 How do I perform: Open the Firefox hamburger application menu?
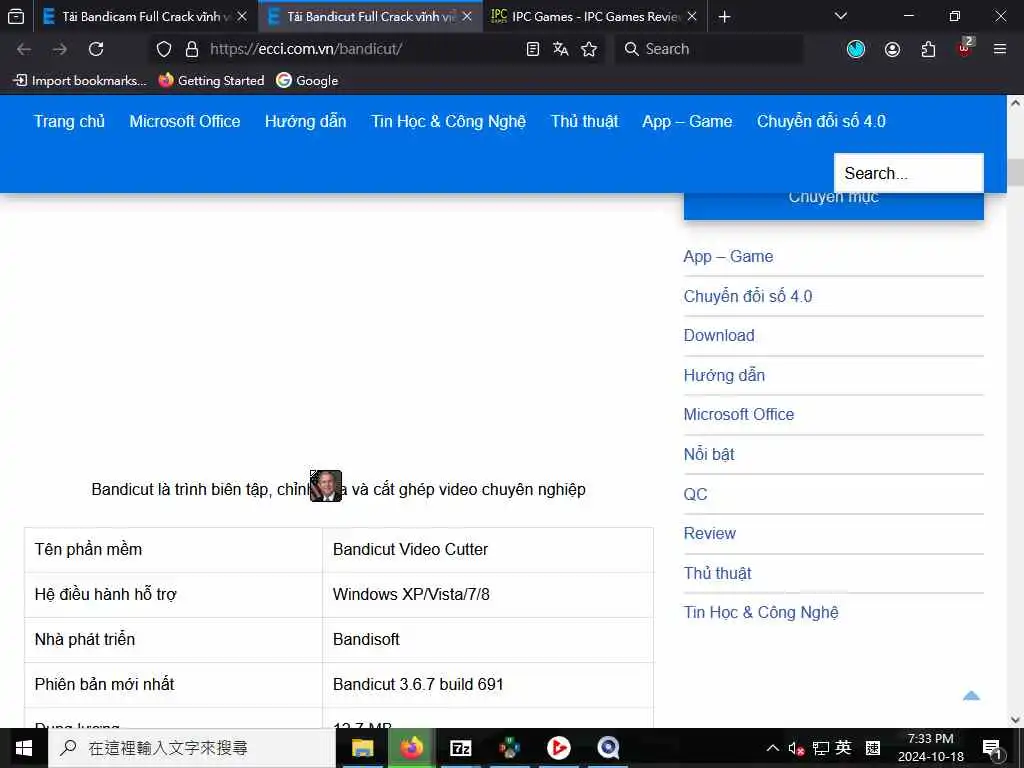point(1000,49)
